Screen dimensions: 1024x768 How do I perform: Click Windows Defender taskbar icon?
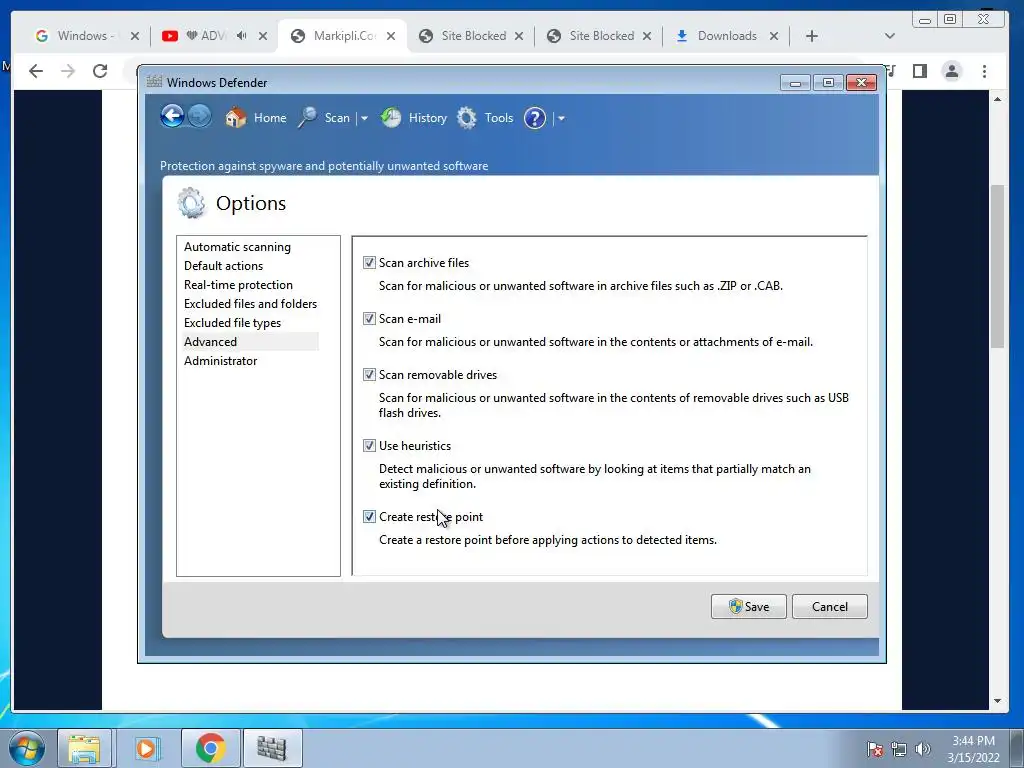coord(272,748)
